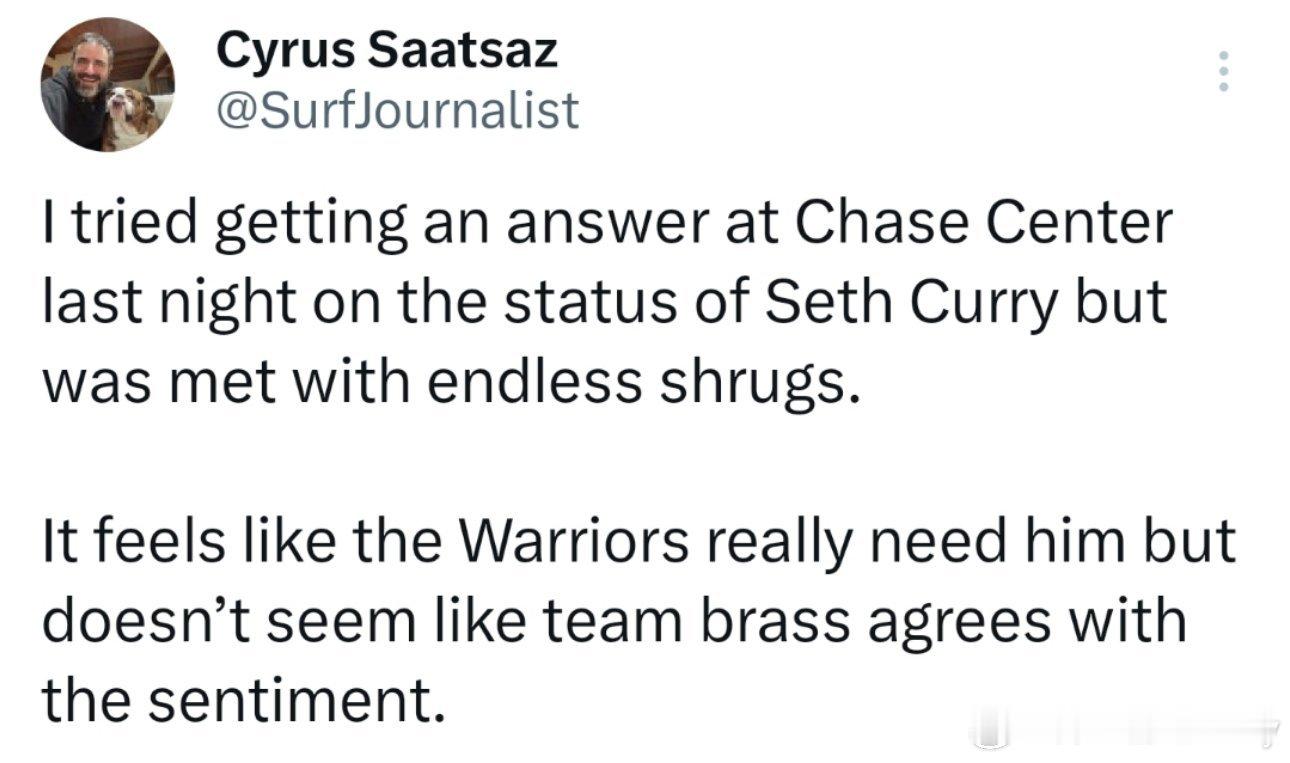The width and height of the screenshot is (1290, 763).
Task: Click Cyrus Saatsaz's profile photo
Action: click(107, 84)
